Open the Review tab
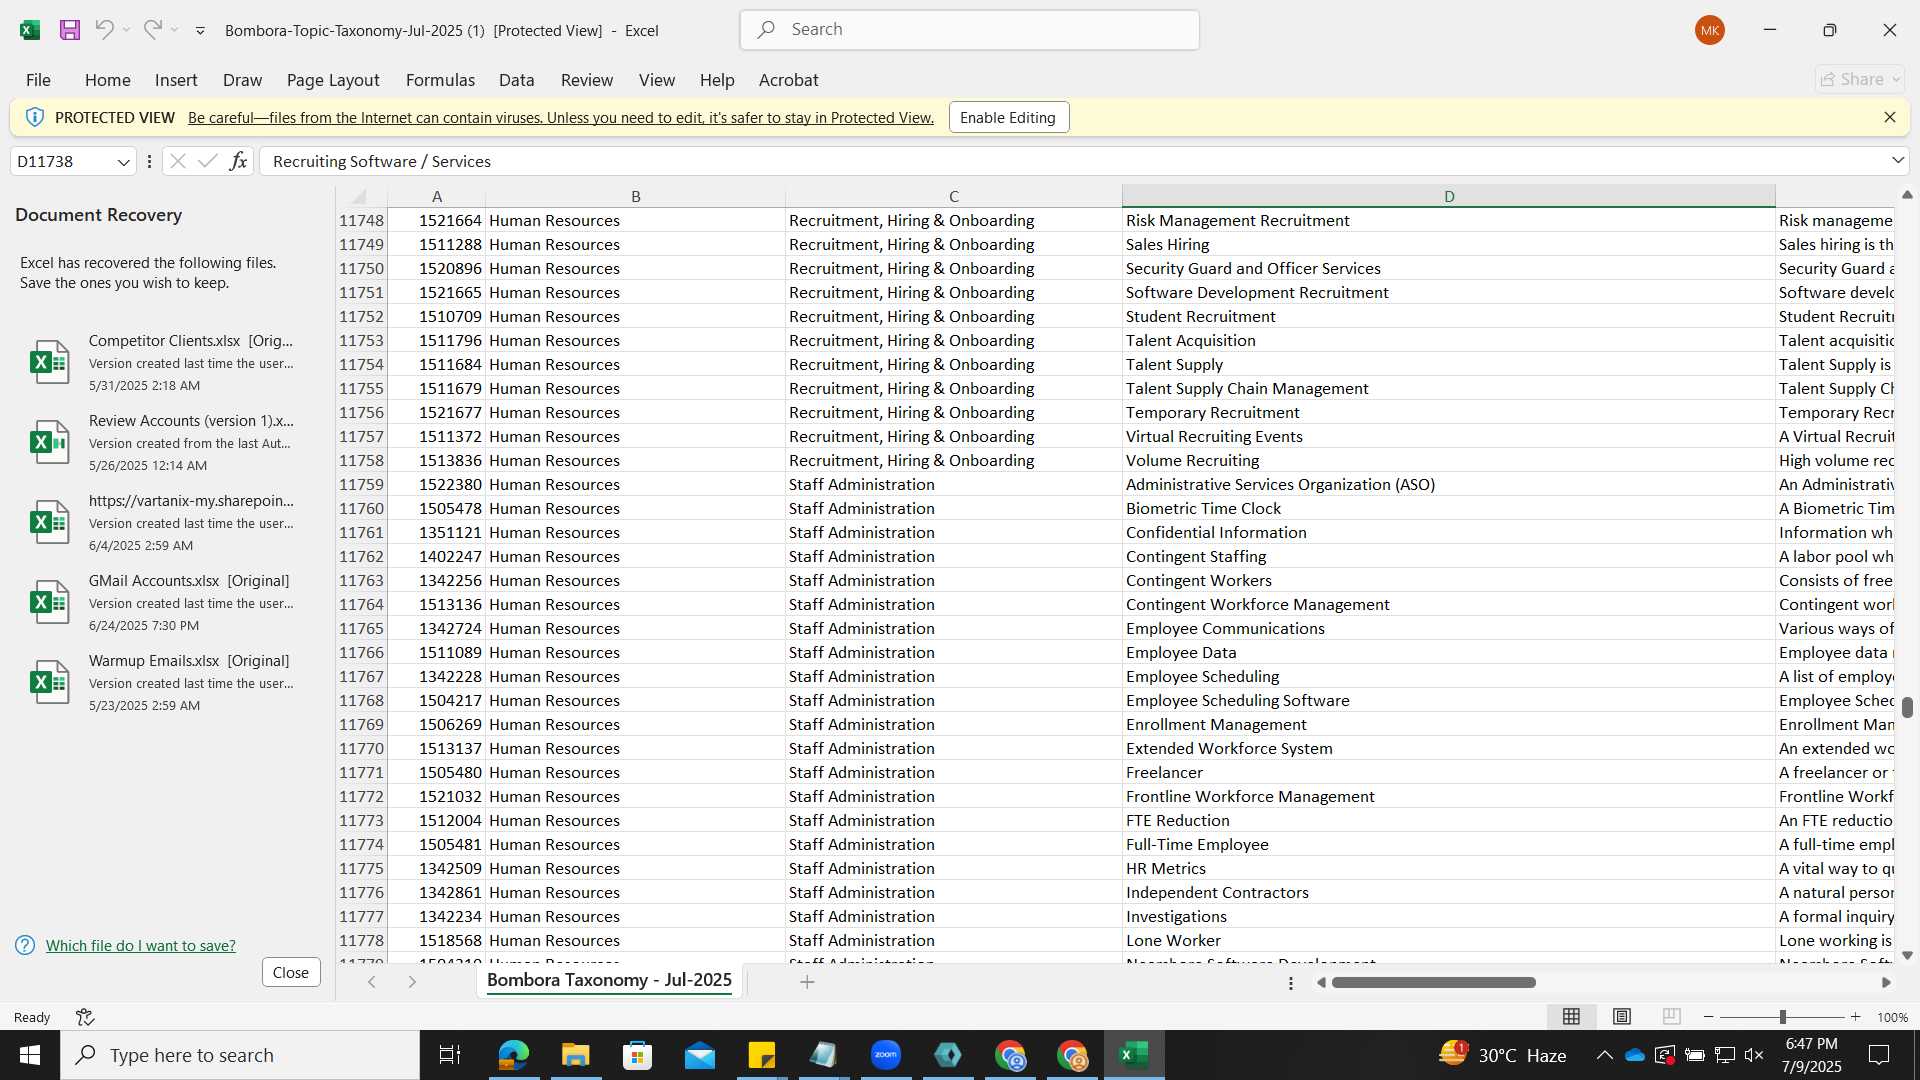 587,80
